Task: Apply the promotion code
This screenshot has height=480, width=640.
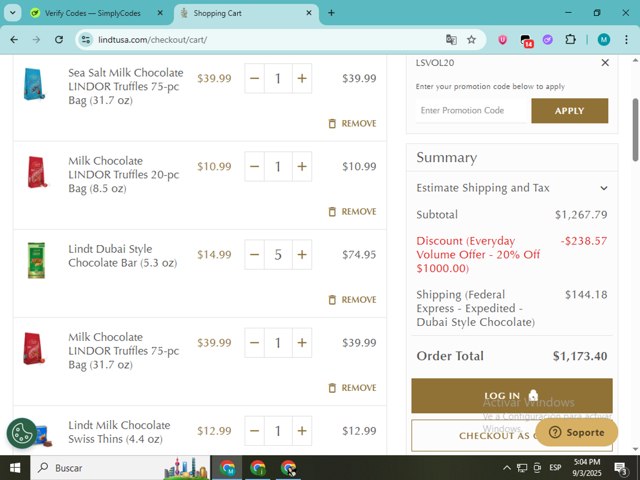Action: pyautogui.click(x=569, y=111)
